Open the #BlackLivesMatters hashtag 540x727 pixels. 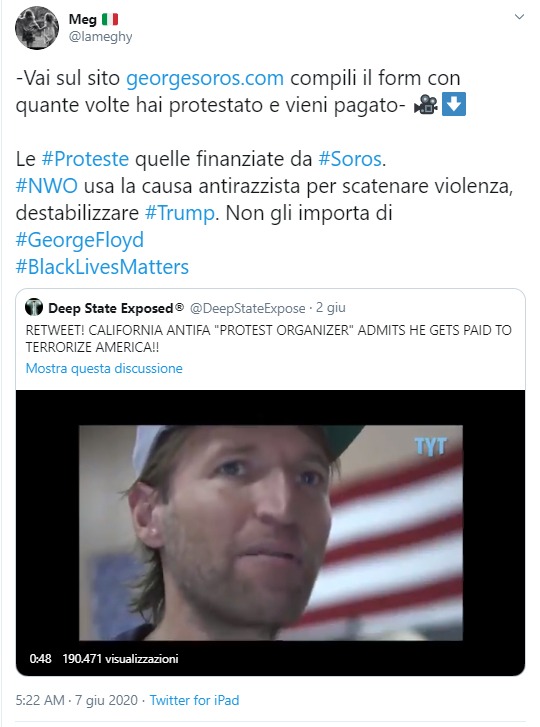pos(102,267)
